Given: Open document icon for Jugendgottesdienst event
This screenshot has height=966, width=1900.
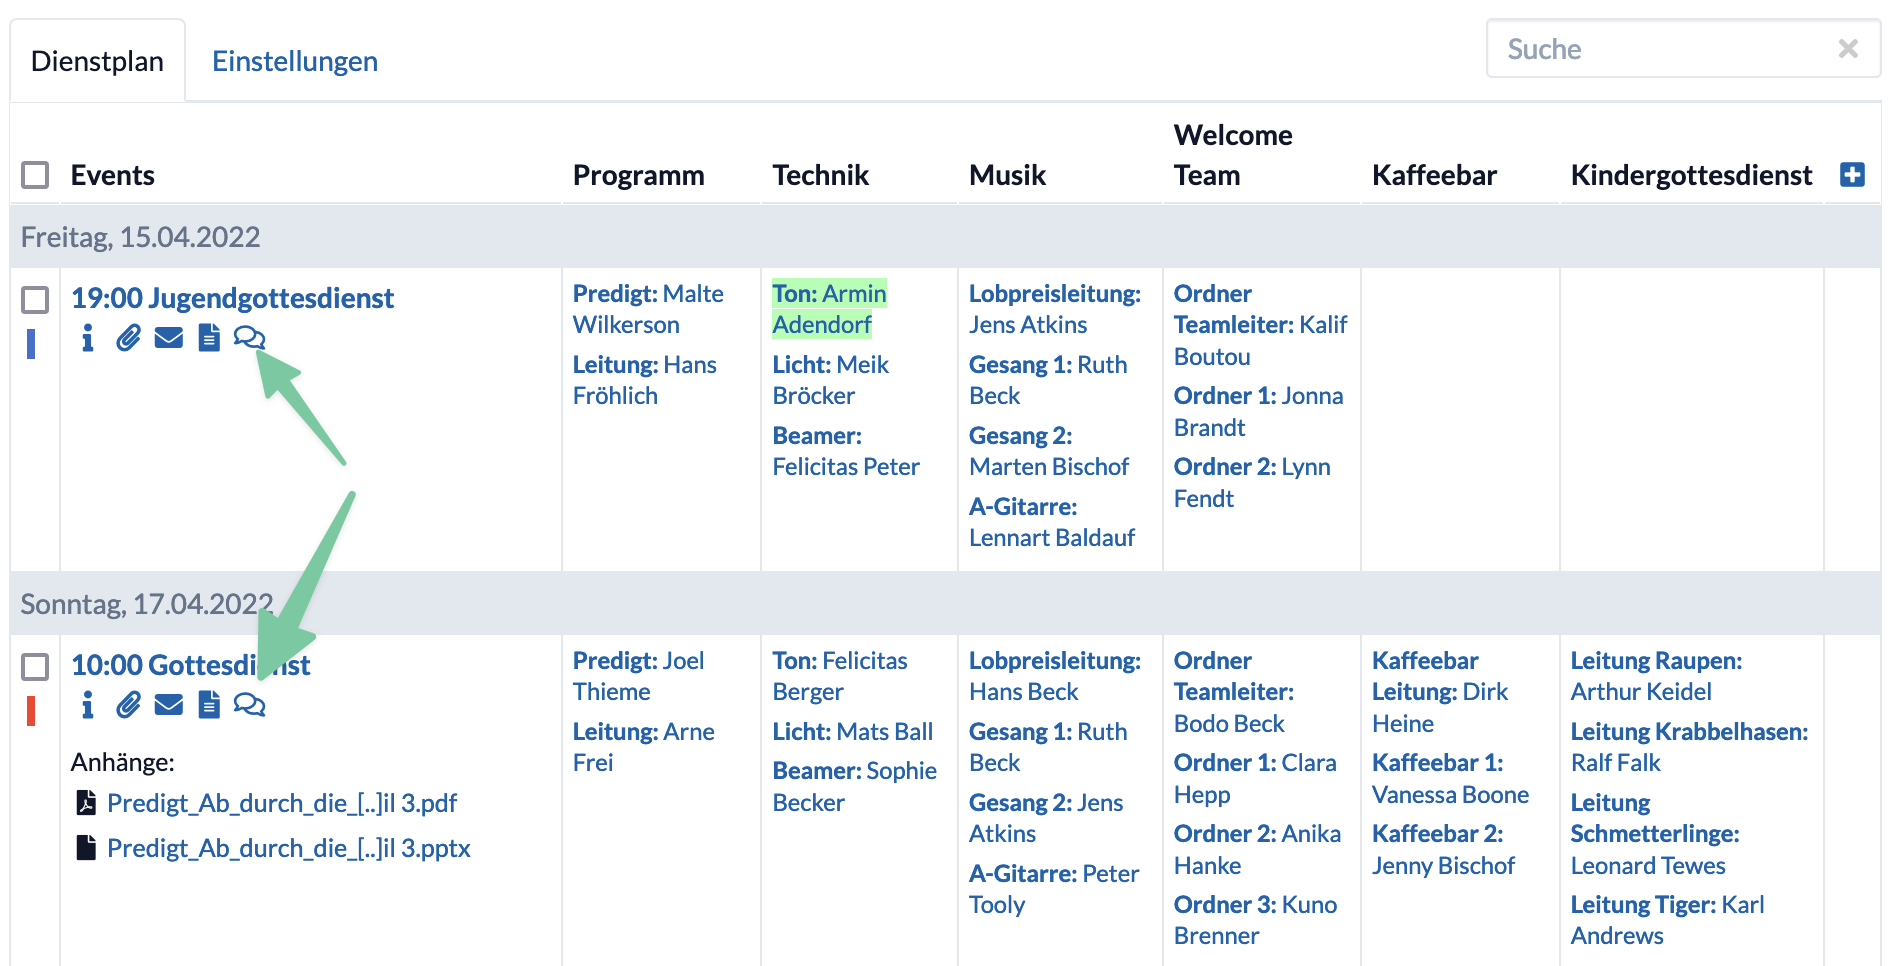Looking at the screenshot, I should [209, 338].
